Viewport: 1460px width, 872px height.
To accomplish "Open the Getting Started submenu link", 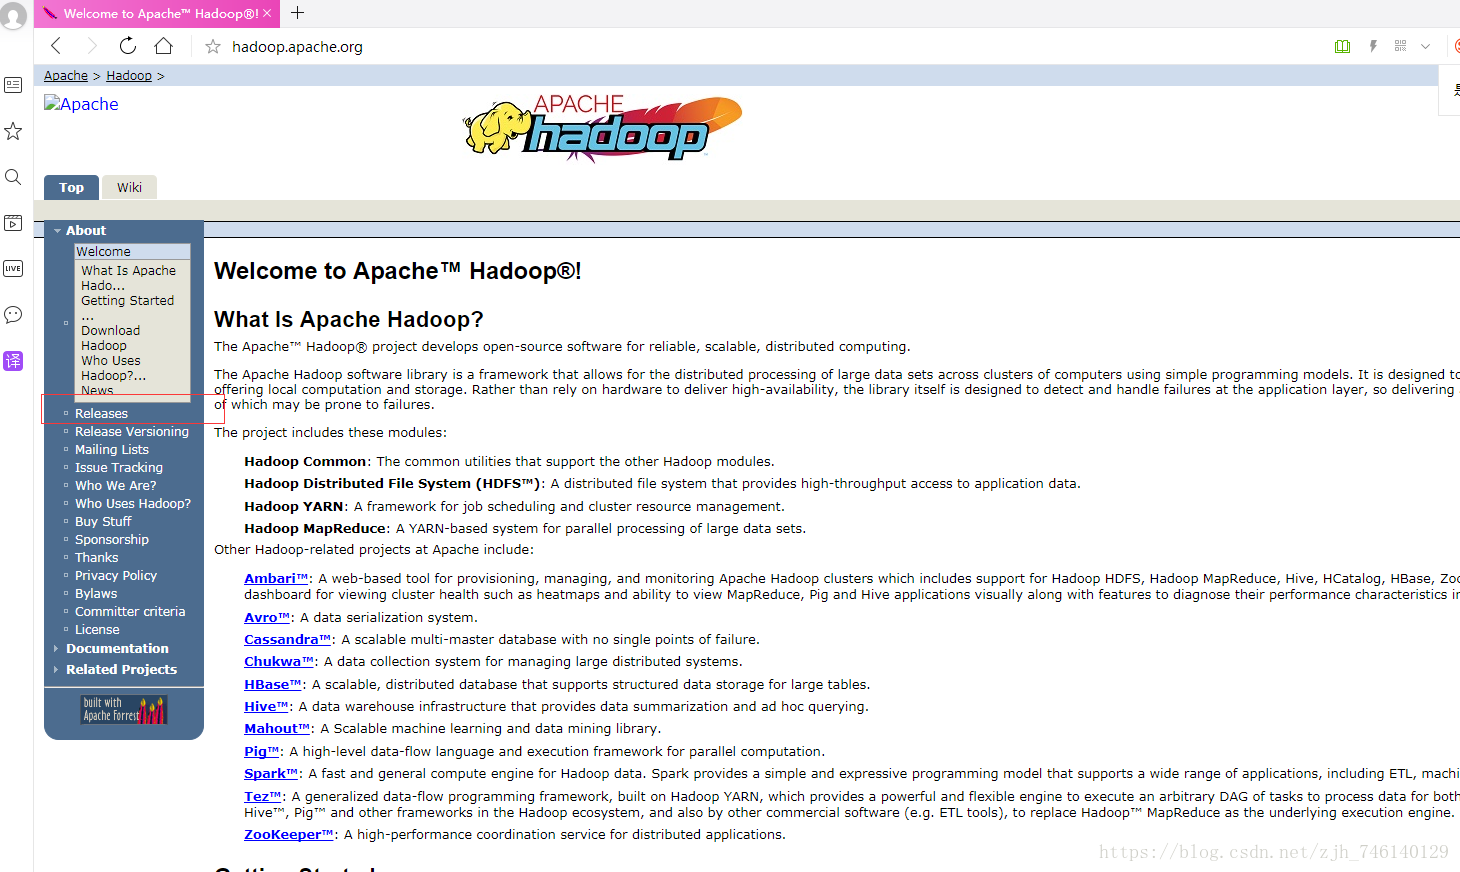I will (127, 308).
